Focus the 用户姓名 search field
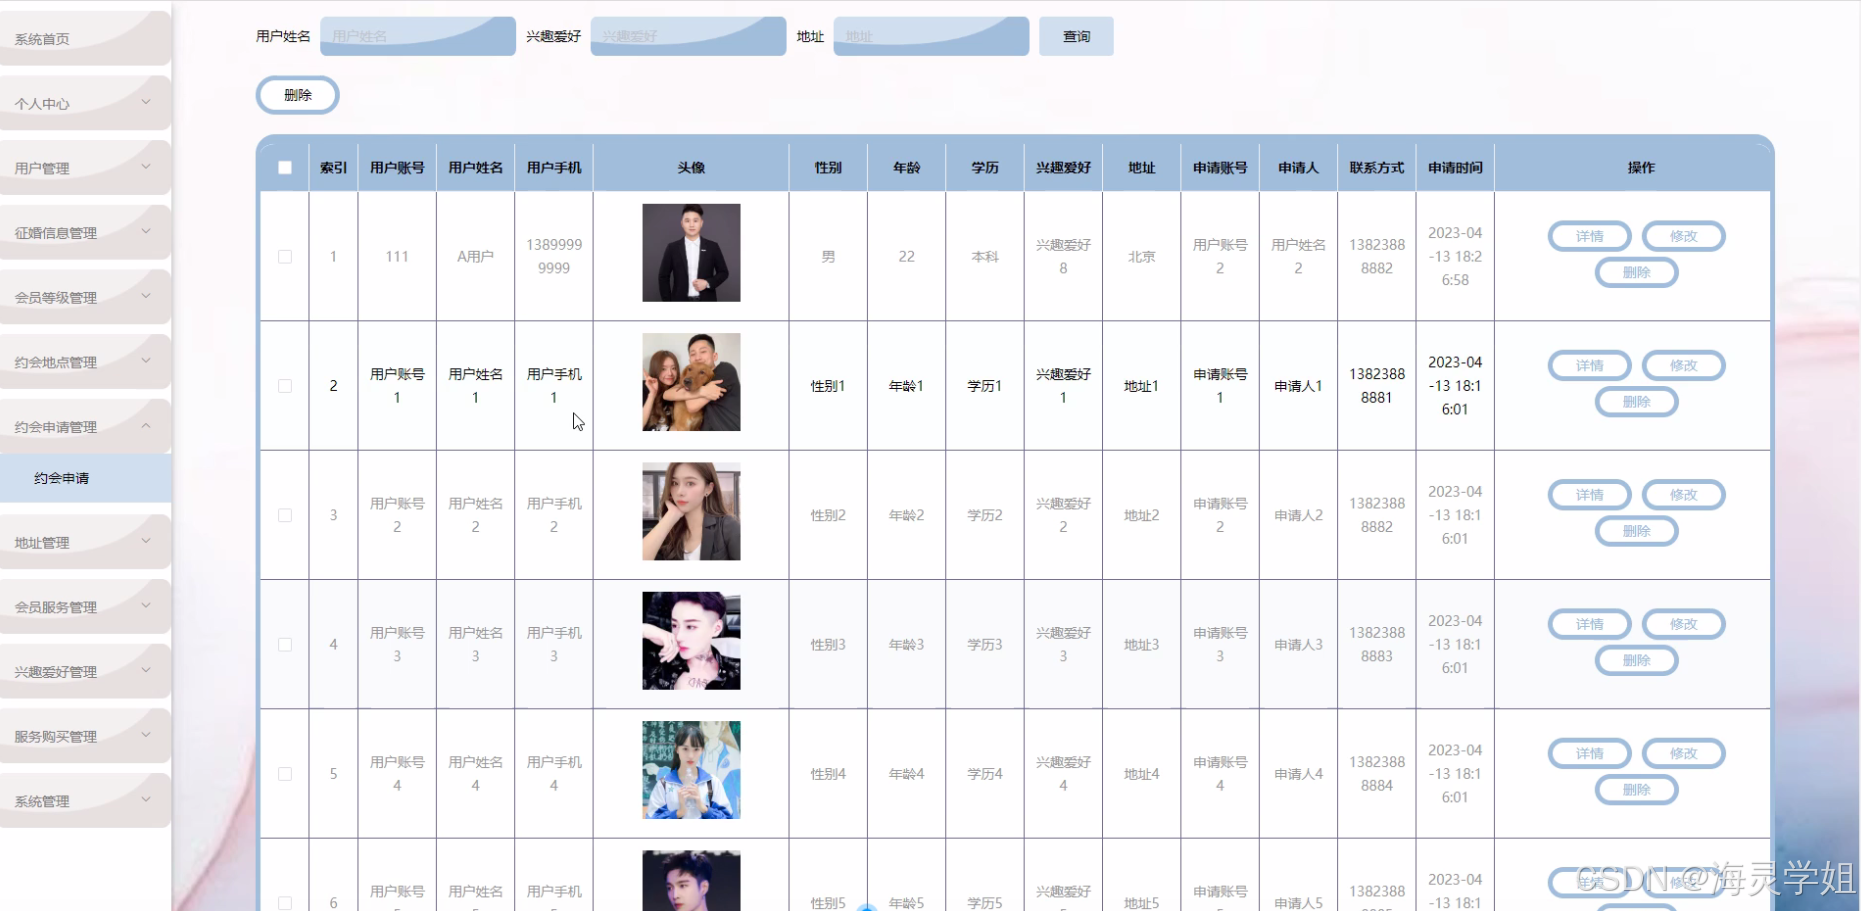Viewport: 1861px width, 911px height. pyautogui.click(x=418, y=36)
